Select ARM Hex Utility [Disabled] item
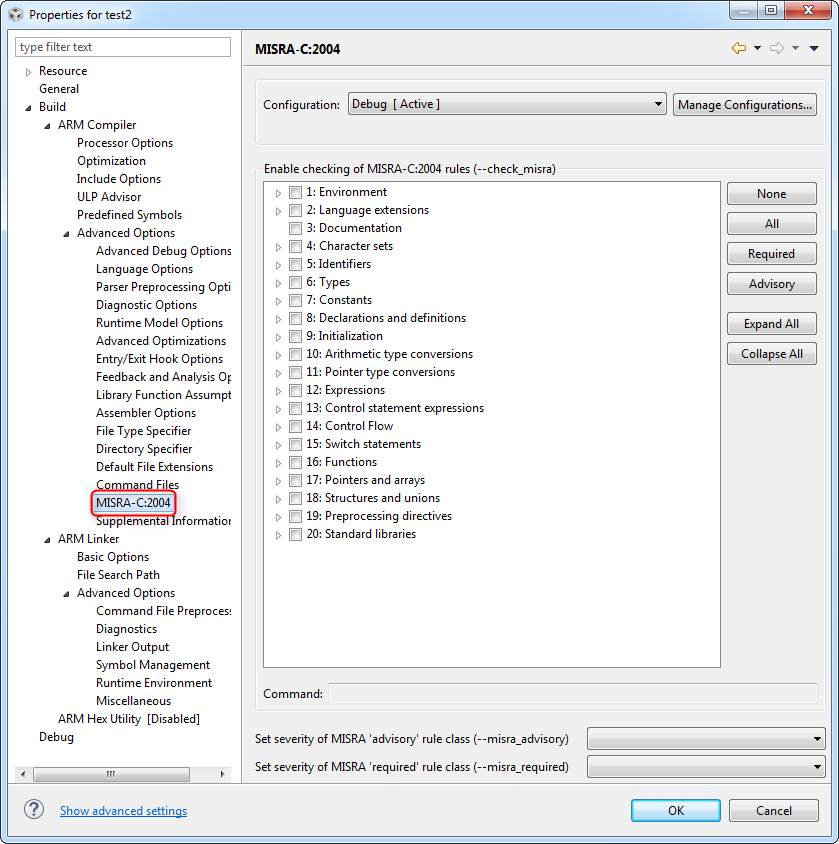 129,719
